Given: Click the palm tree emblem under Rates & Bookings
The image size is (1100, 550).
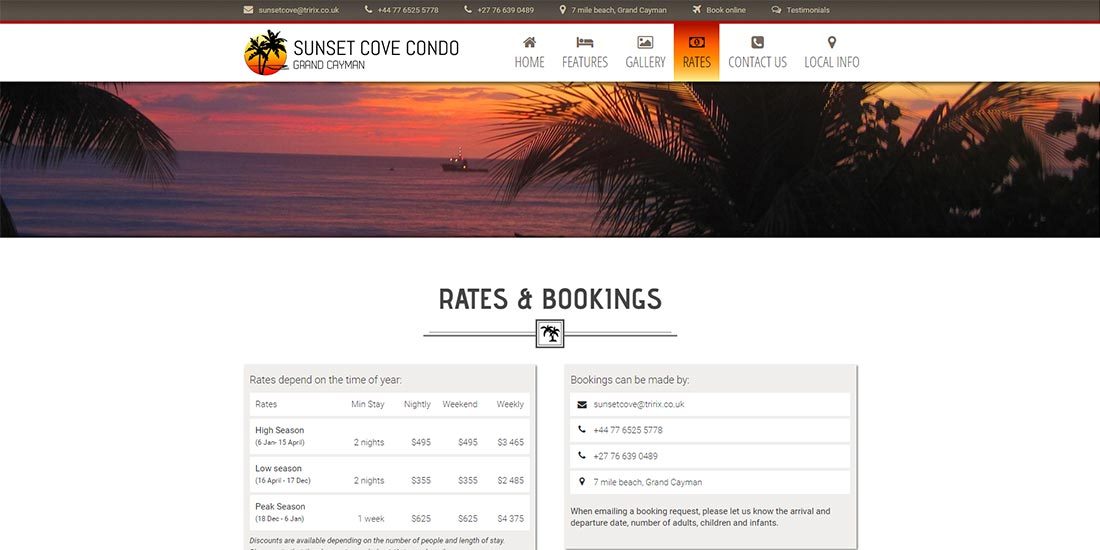Looking at the screenshot, I should (550, 334).
